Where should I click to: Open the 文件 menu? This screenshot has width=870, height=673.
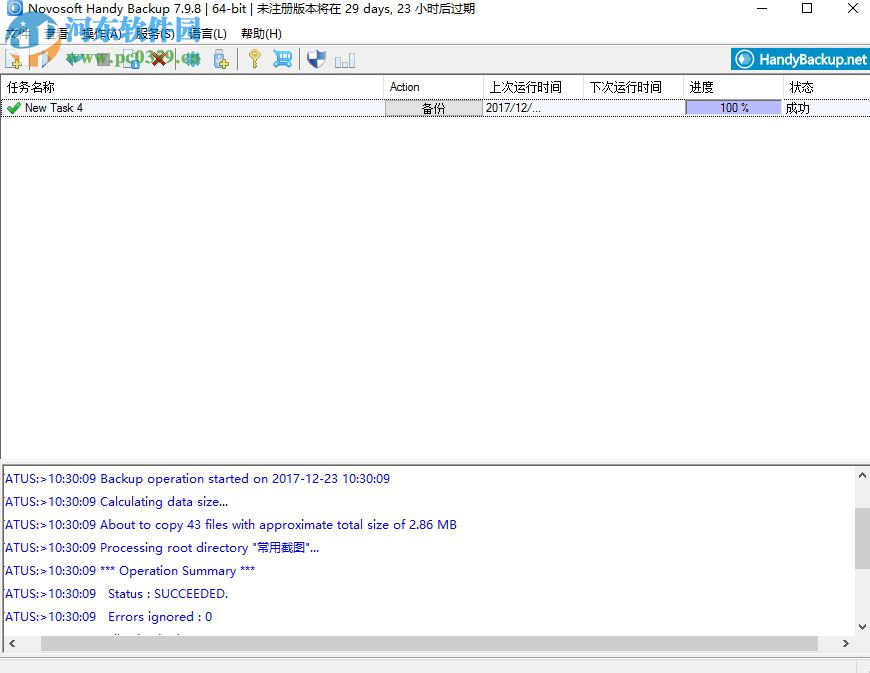pyautogui.click(x=18, y=33)
